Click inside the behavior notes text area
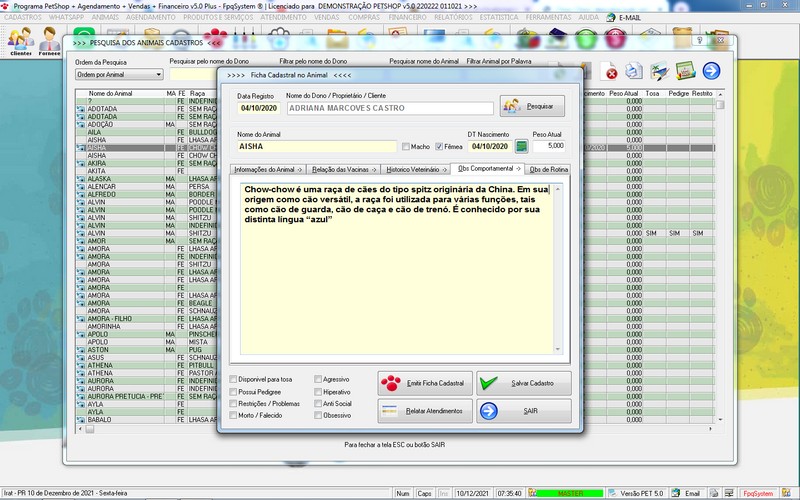This screenshot has height=500, width=800. 396,269
